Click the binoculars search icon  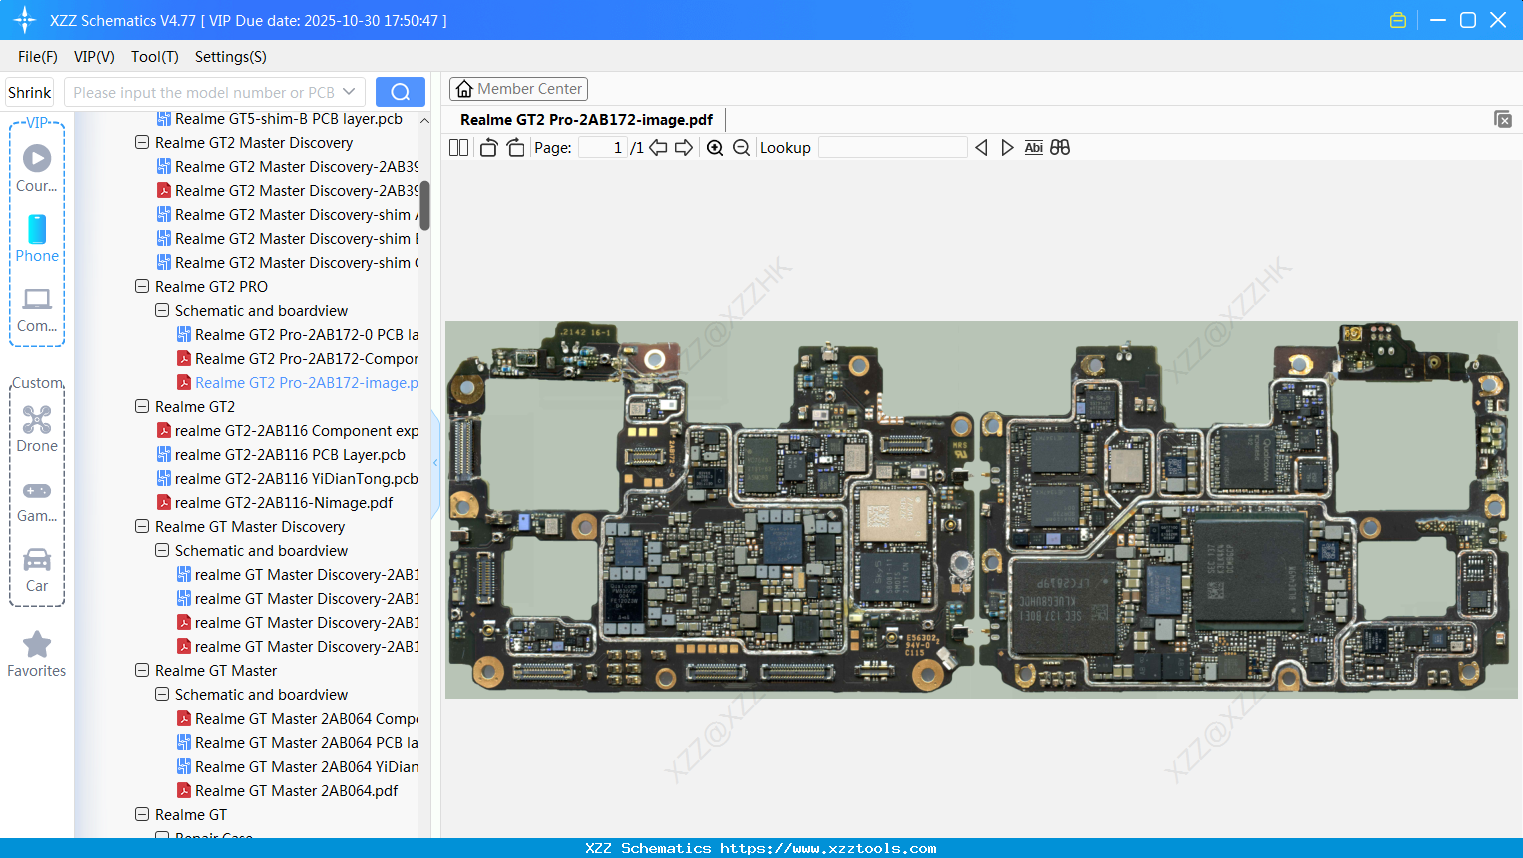[x=1060, y=148]
